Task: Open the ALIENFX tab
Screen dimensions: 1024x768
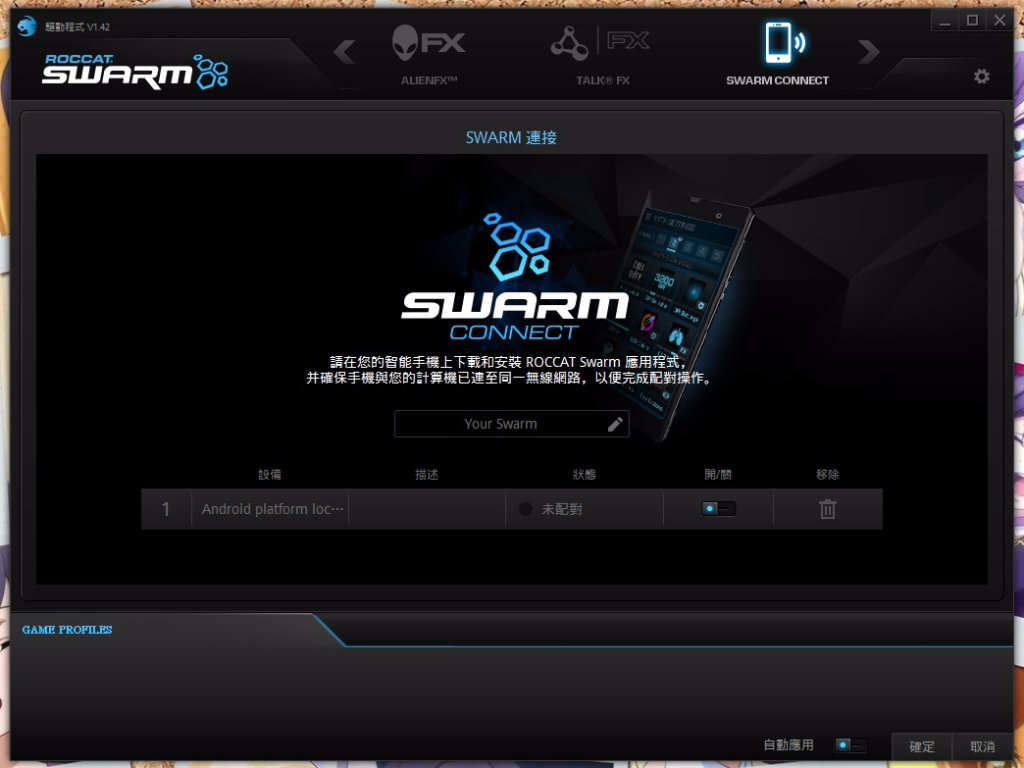Action: 428,56
